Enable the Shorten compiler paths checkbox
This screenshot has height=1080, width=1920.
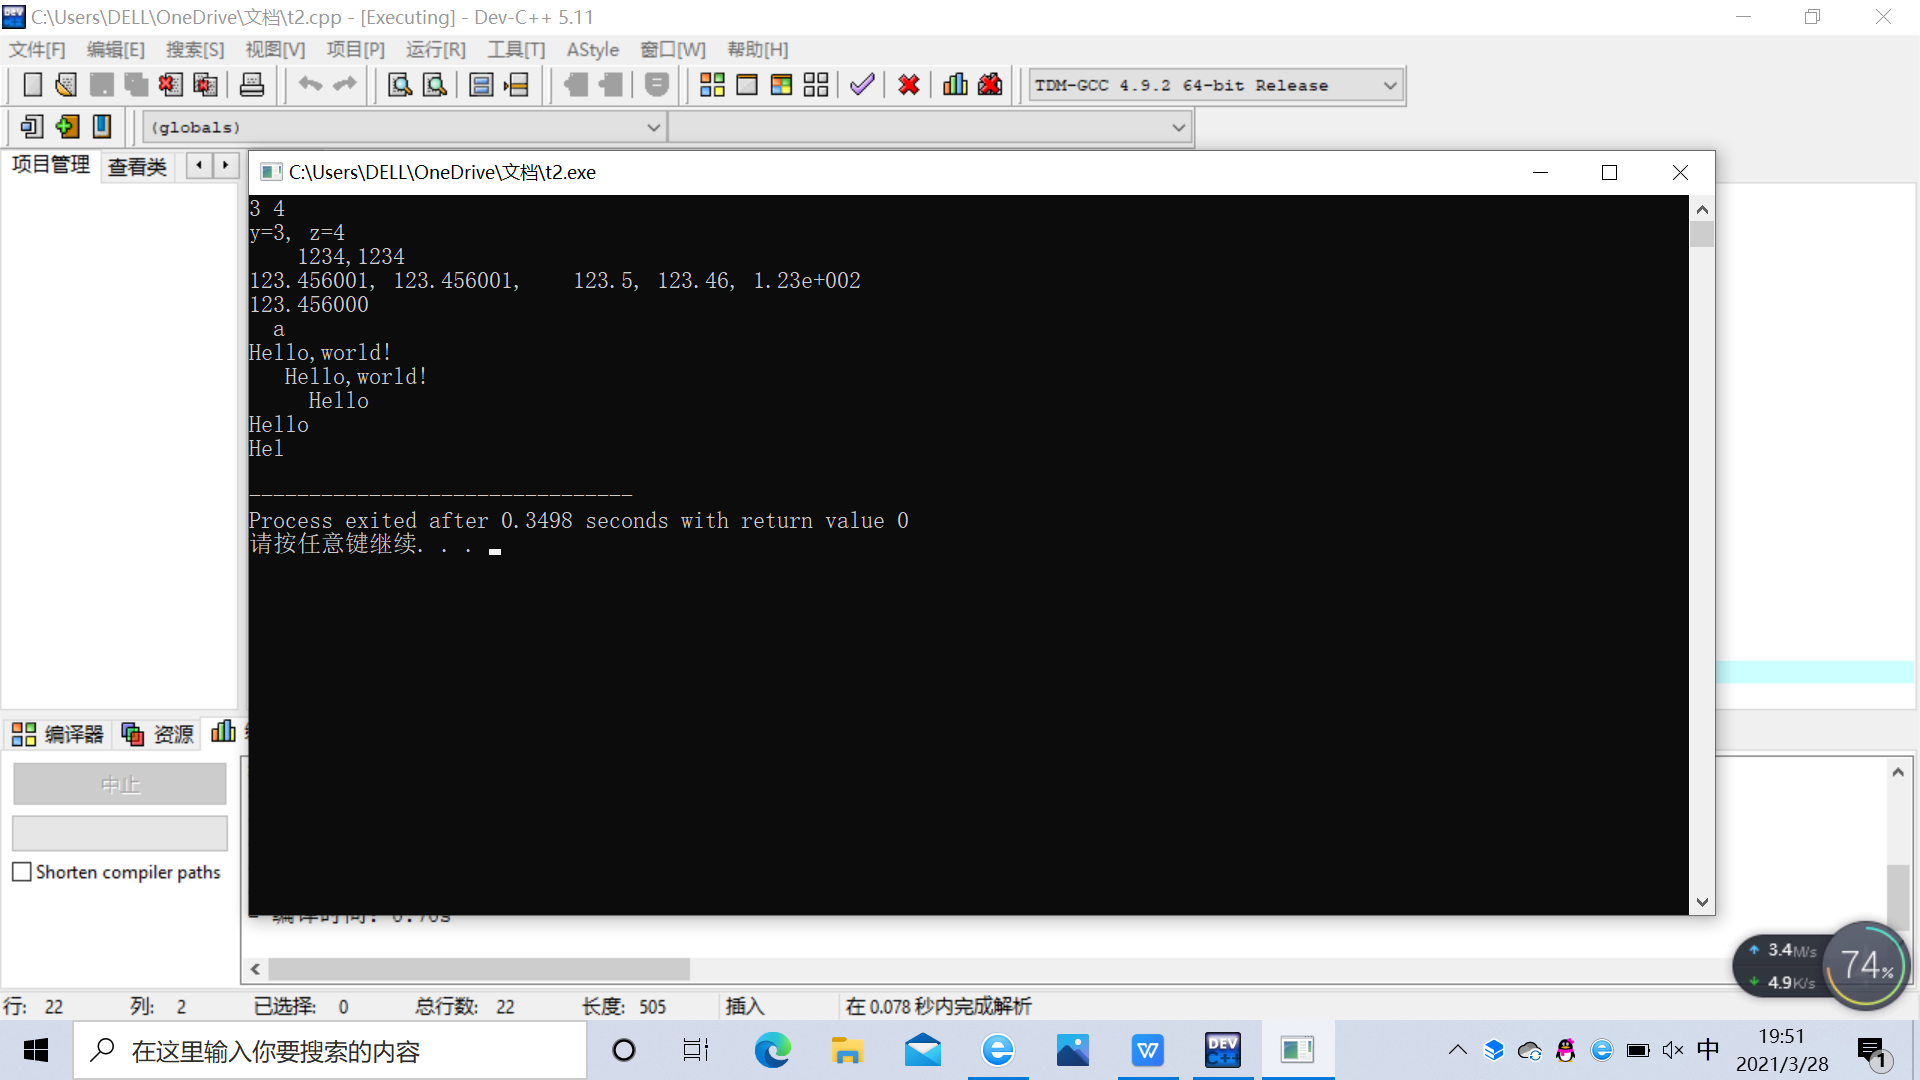point(22,872)
